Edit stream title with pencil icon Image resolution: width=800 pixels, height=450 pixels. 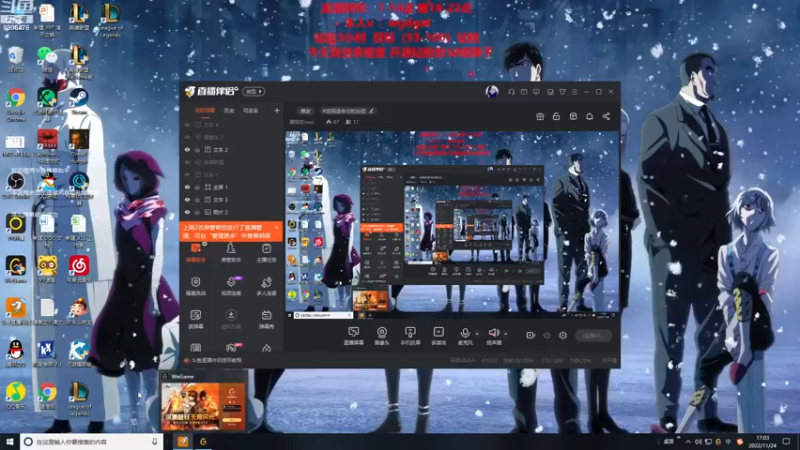pos(371,111)
